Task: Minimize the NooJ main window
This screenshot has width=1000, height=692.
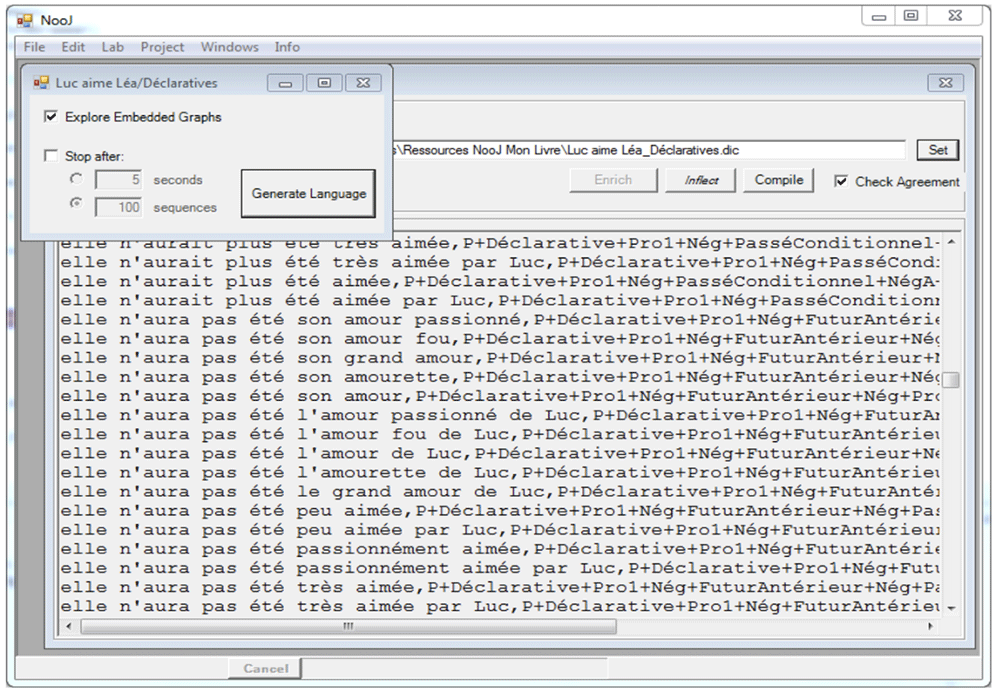Action: pyautogui.click(x=879, y=17)
